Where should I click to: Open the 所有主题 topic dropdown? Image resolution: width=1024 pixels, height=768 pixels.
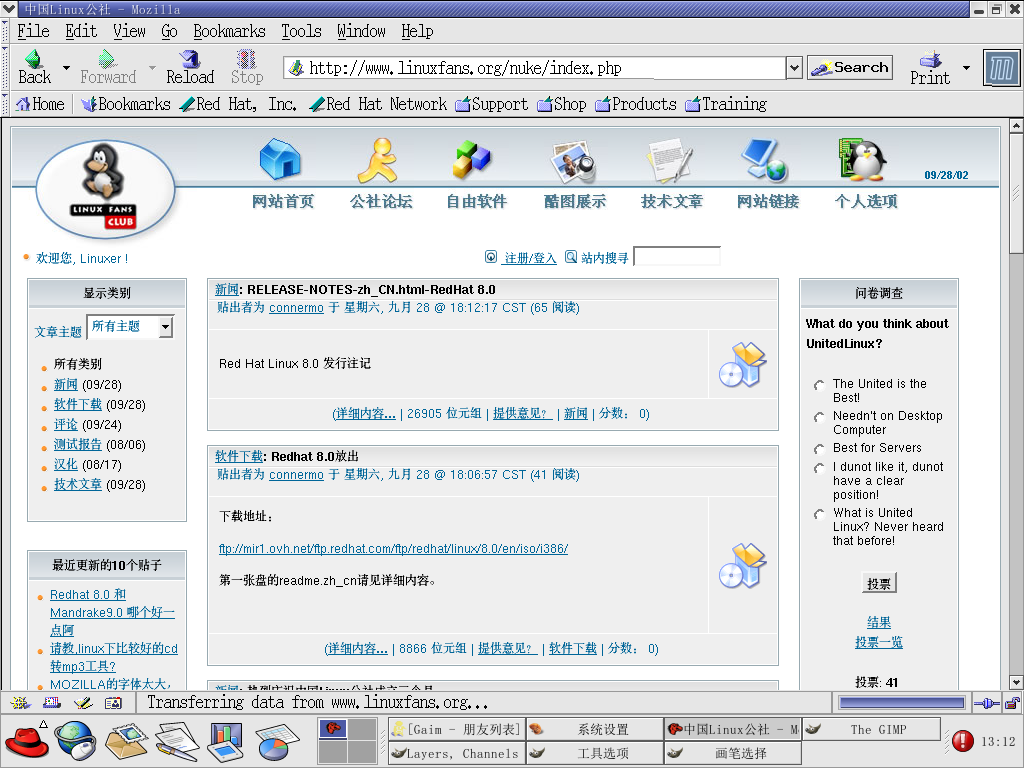pyautogui.click(x=131, y=327)
